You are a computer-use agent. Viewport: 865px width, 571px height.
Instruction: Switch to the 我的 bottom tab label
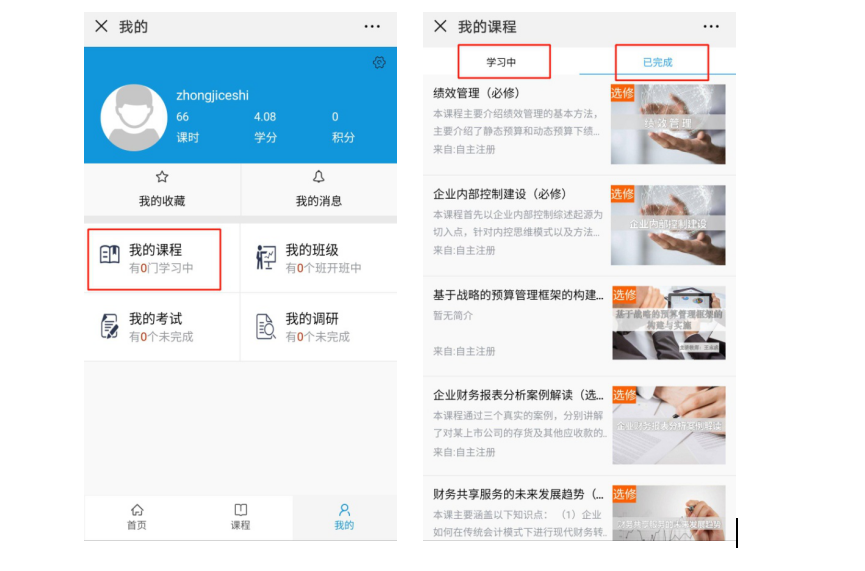344,525
